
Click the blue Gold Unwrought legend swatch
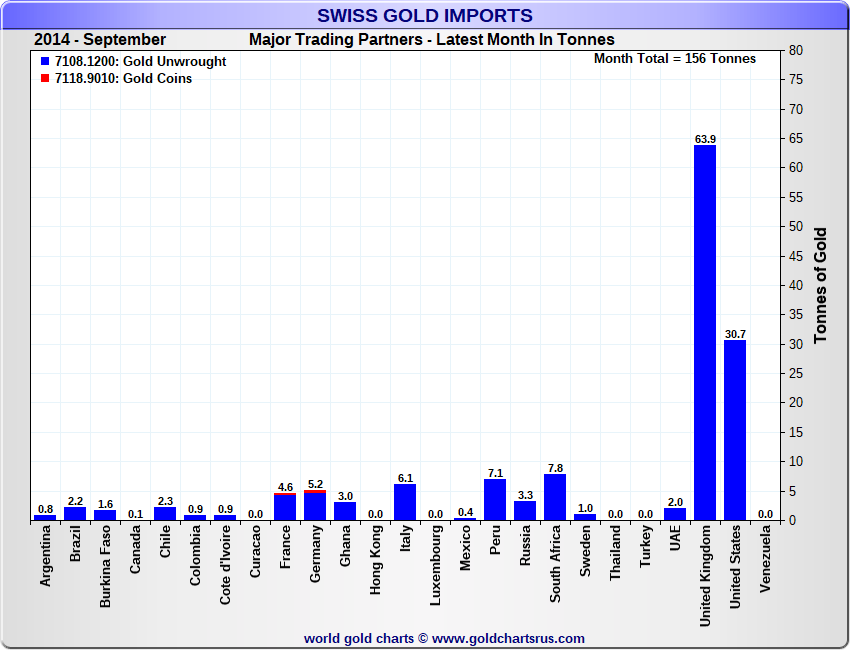pyautogui.click(x=45, y=62)
